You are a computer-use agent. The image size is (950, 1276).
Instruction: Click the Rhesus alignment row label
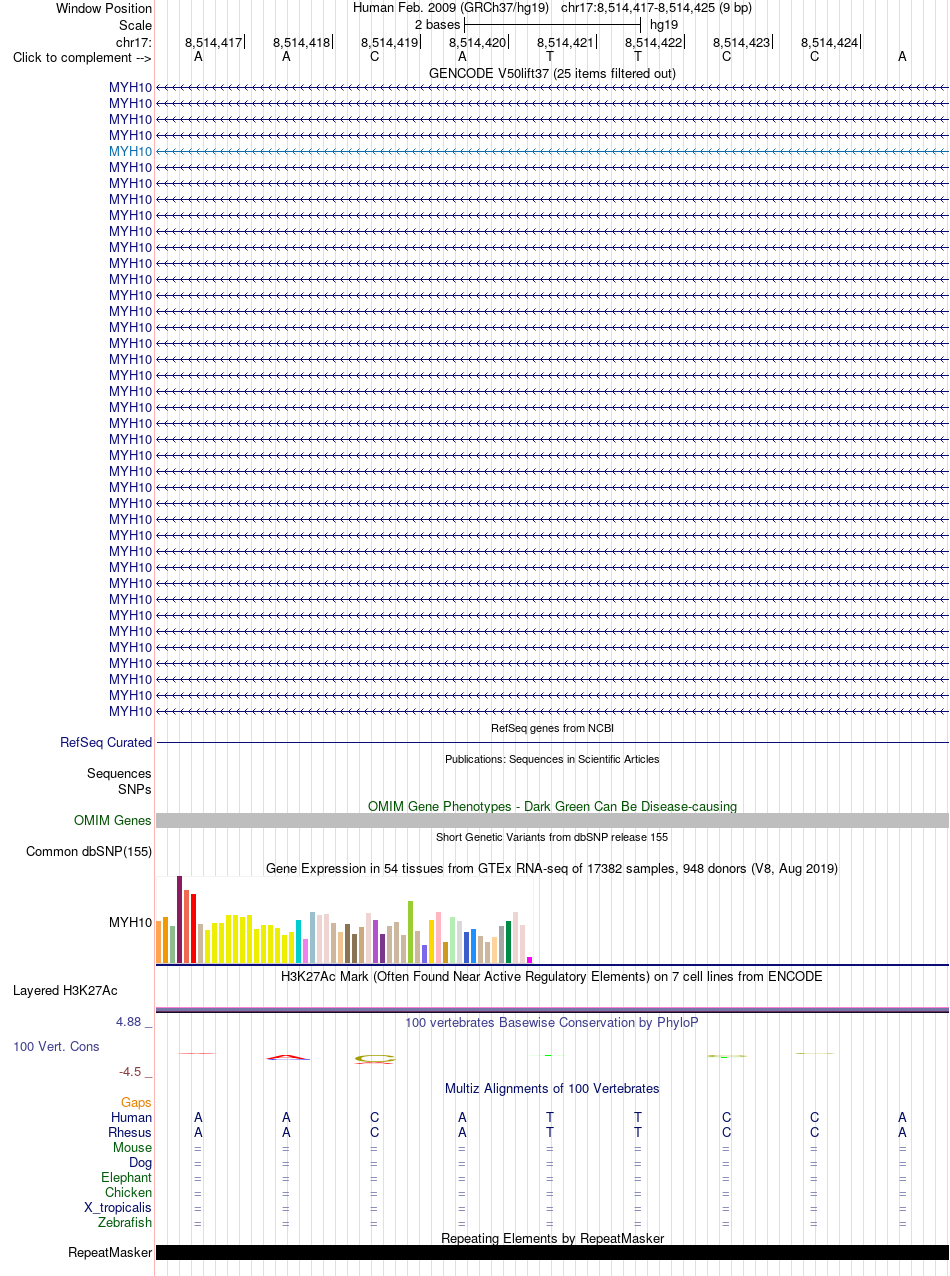tap(130, 1133)
